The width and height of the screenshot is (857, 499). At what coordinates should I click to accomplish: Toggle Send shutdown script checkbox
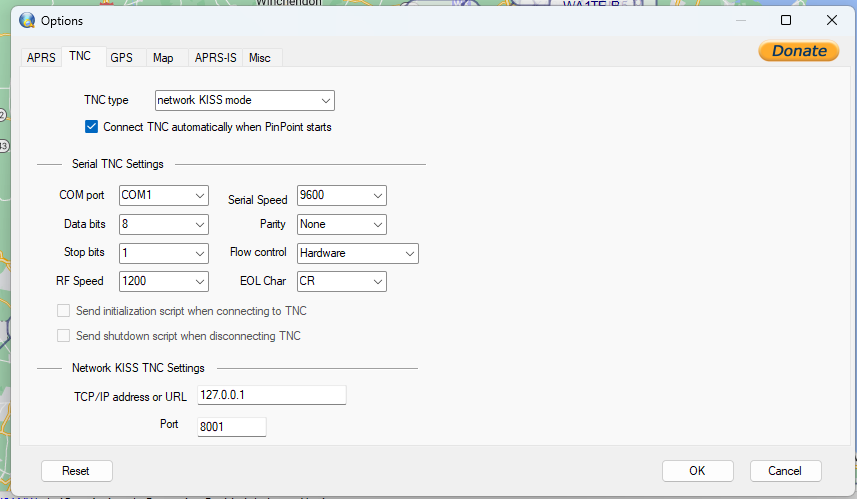(x=63, y=336)
